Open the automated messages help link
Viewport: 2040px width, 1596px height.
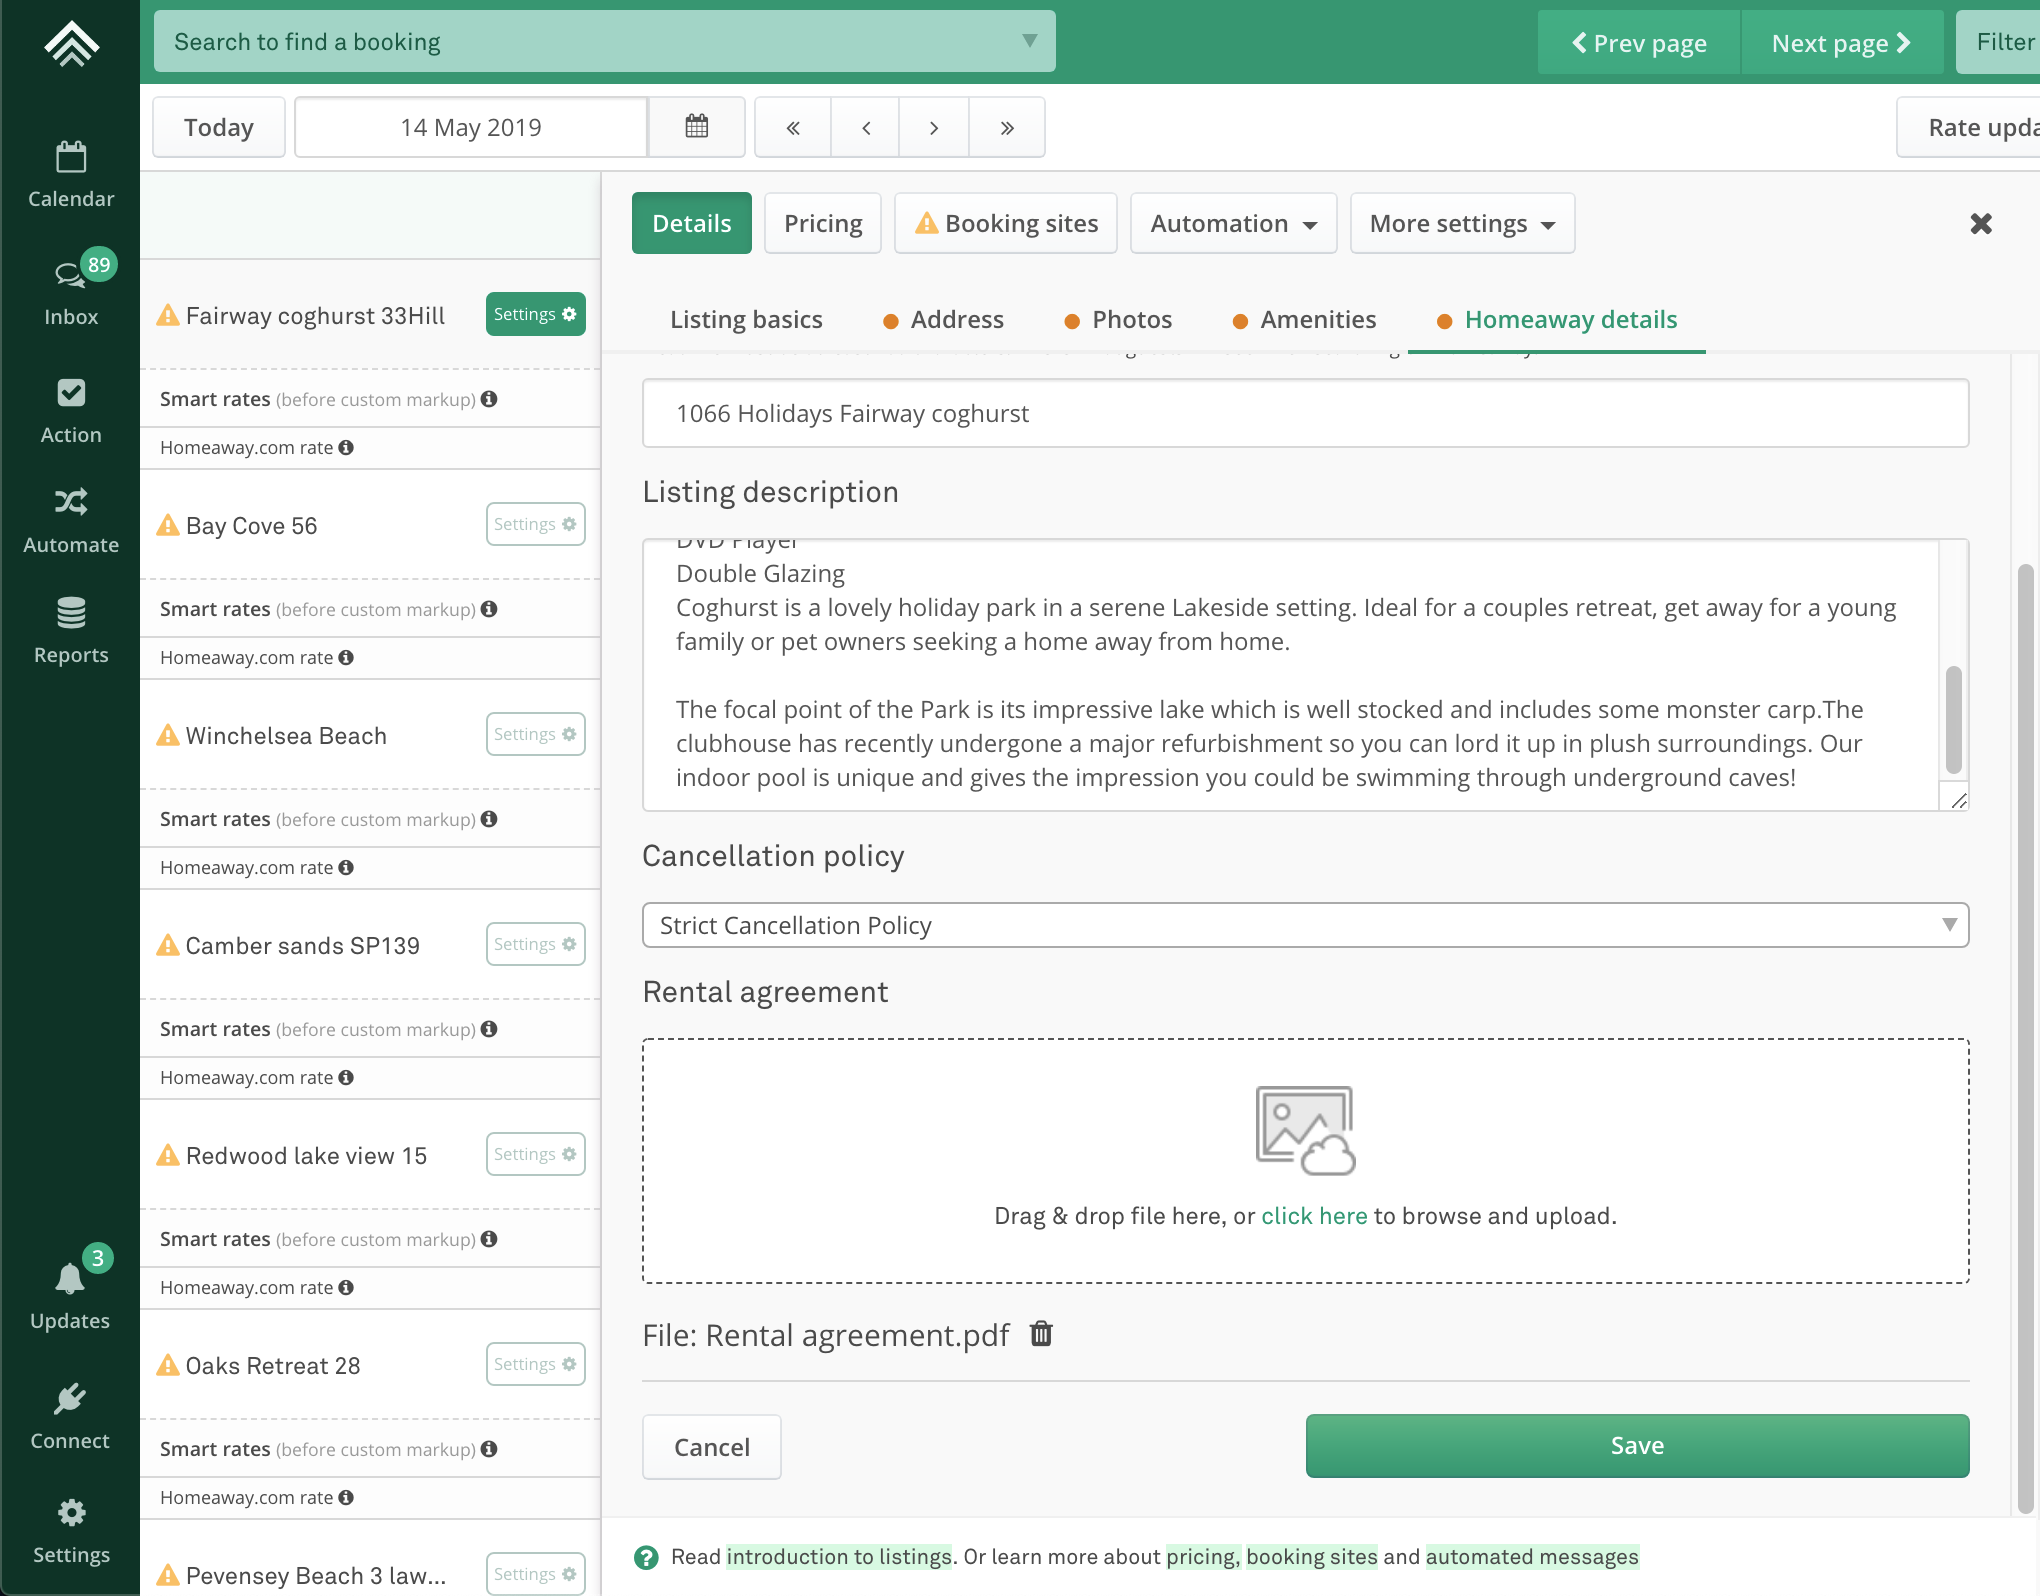(1532, 1557)
